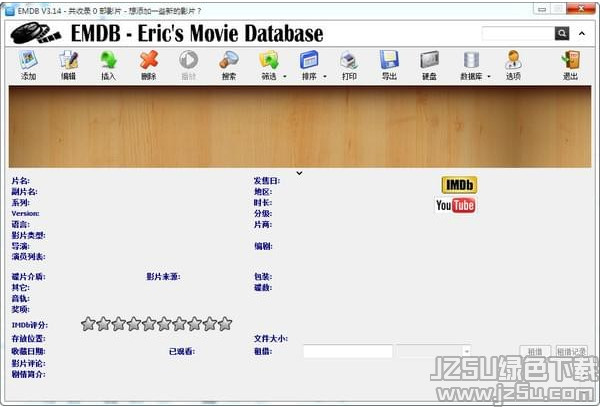Open the YouTube logo link
This screenshot has width=600, height=407.
click(456, 205)
